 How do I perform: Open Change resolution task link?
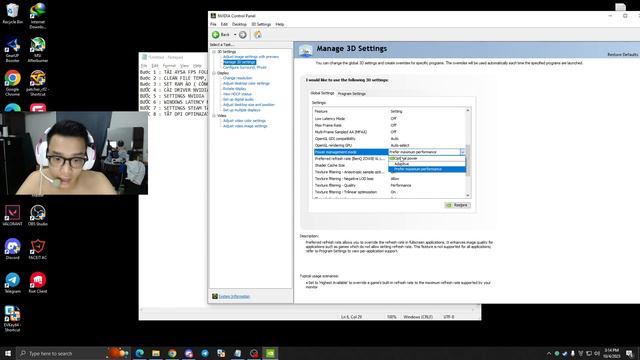pyautogui.click(x=238, y=78)
